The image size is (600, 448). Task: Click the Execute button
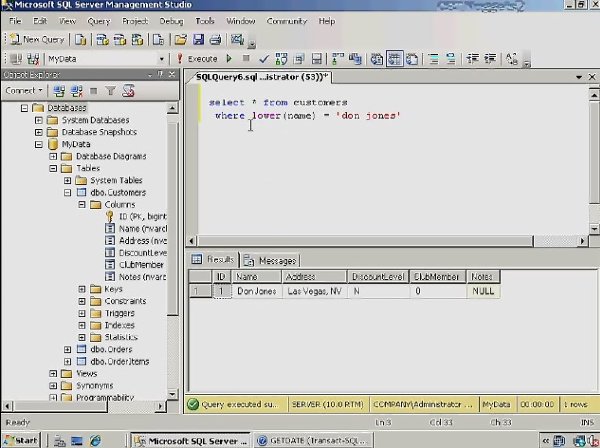pos(196,59)
